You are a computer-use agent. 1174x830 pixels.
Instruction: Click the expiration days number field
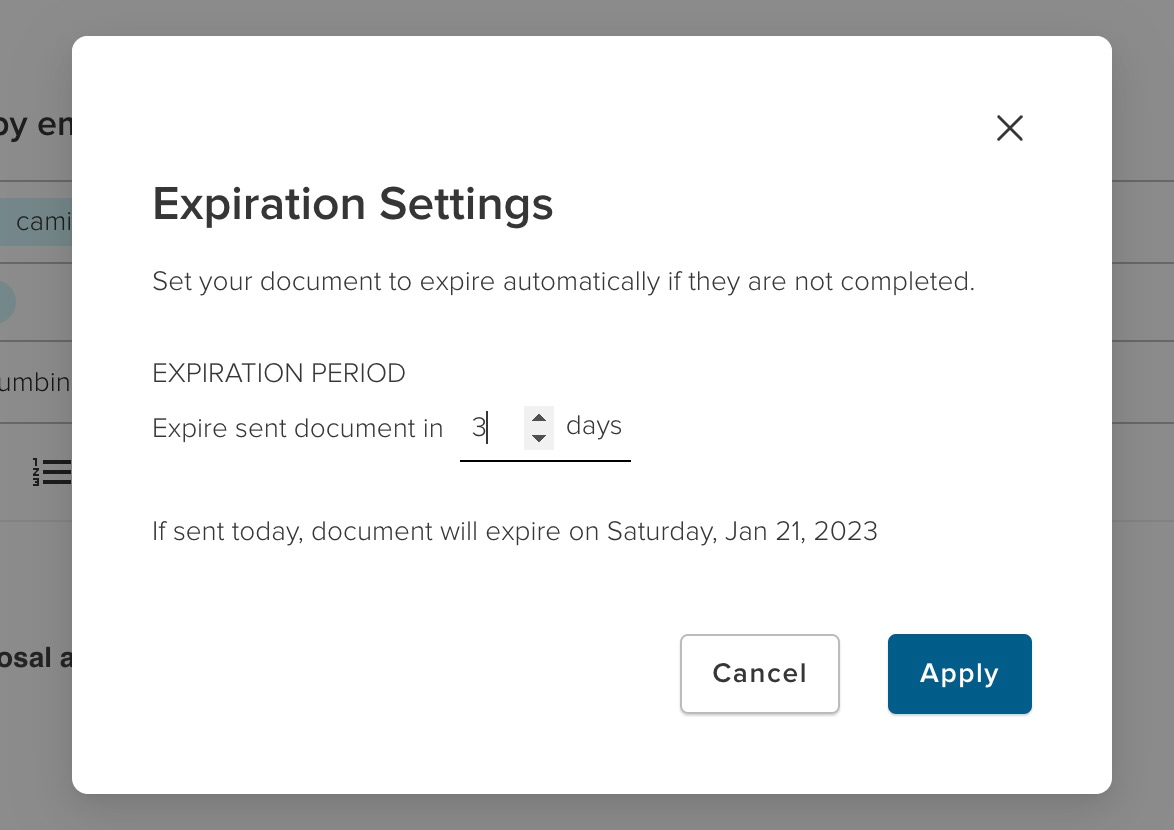[x=490, y=429]
